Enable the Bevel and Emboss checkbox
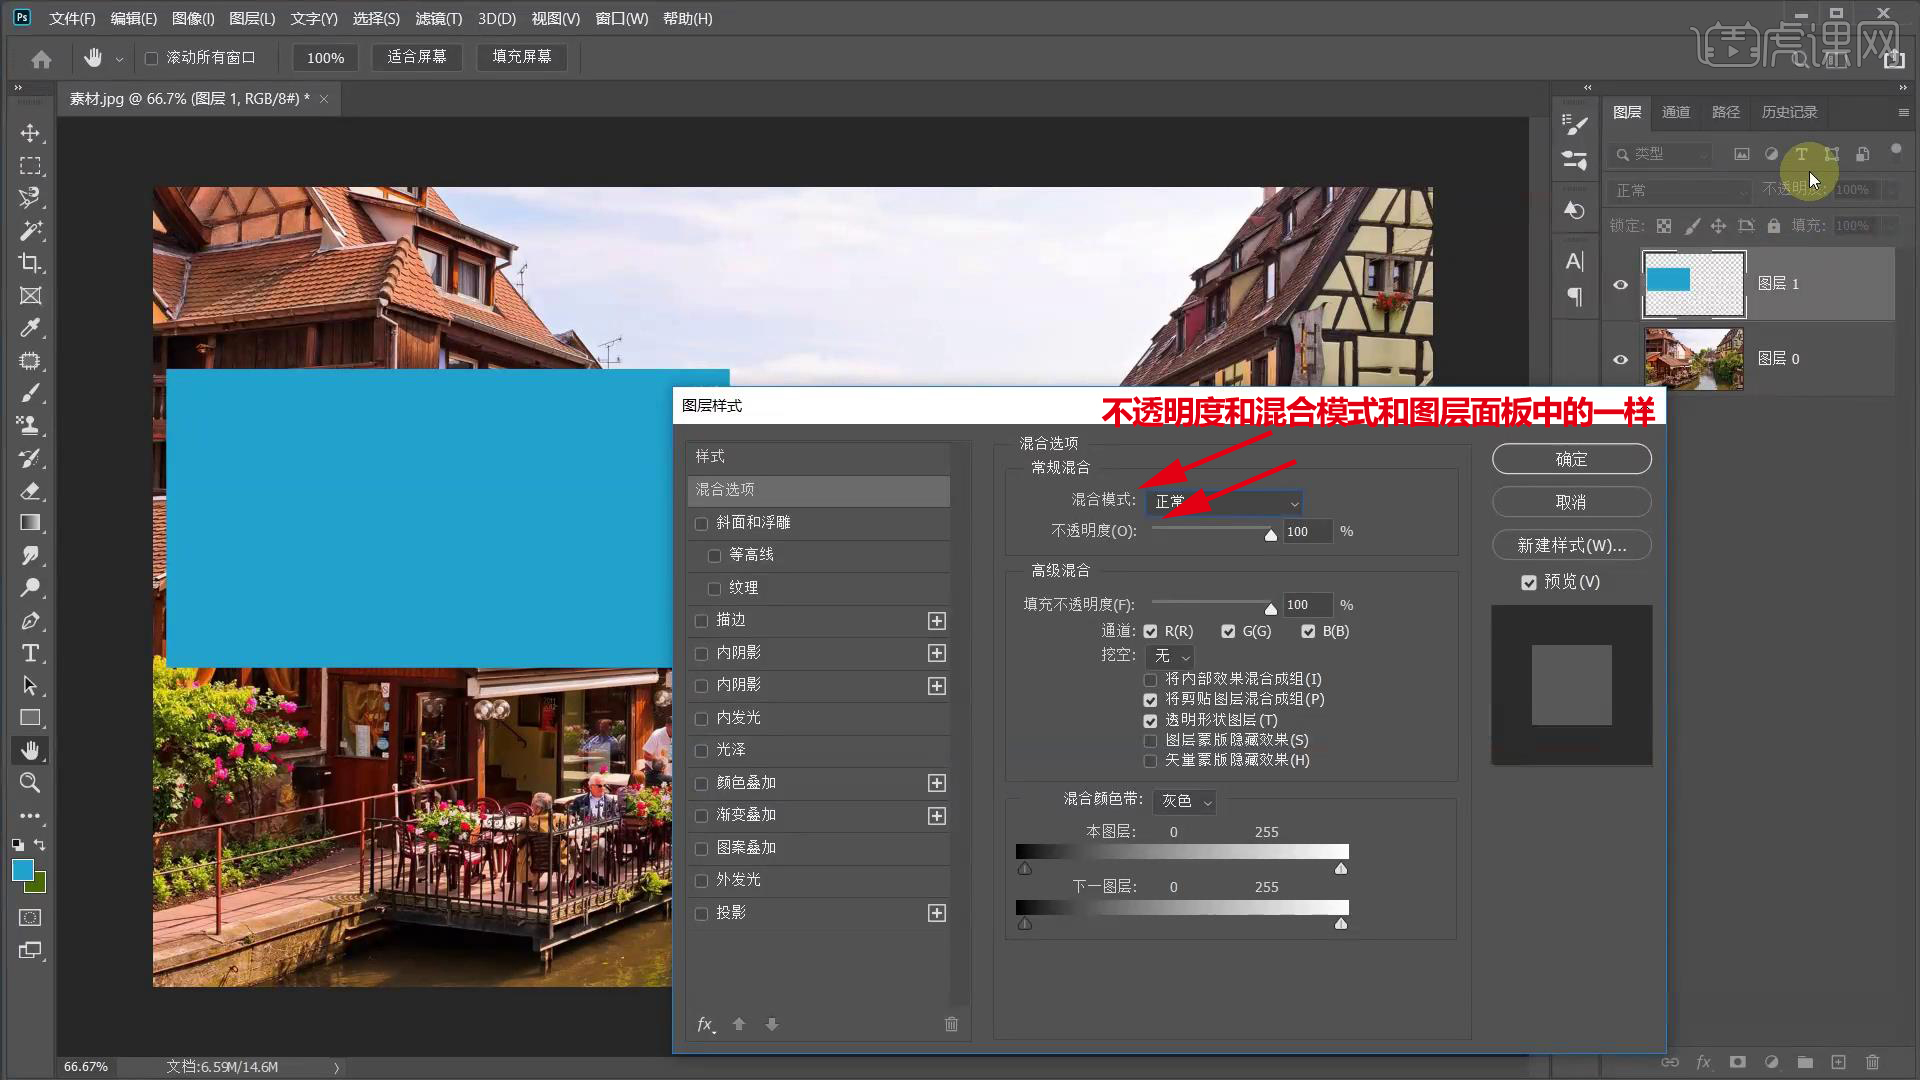 (701, 523)
